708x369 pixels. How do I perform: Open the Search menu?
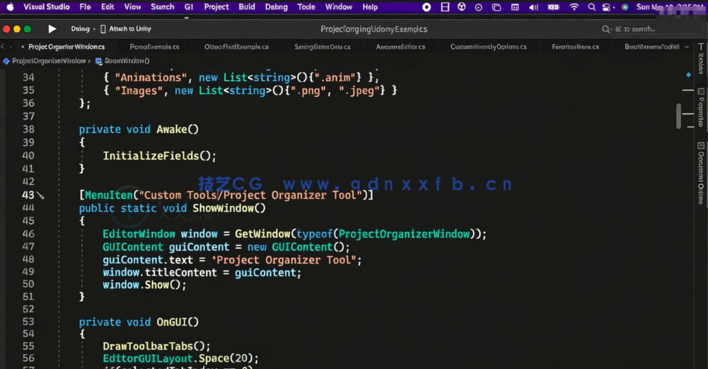(x=162, y=7)
